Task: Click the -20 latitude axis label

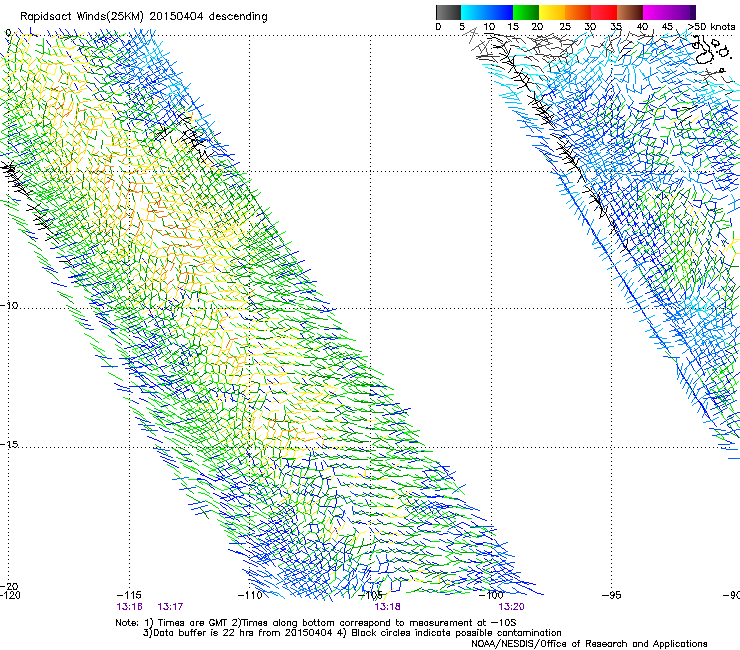Action: point(9,586)
